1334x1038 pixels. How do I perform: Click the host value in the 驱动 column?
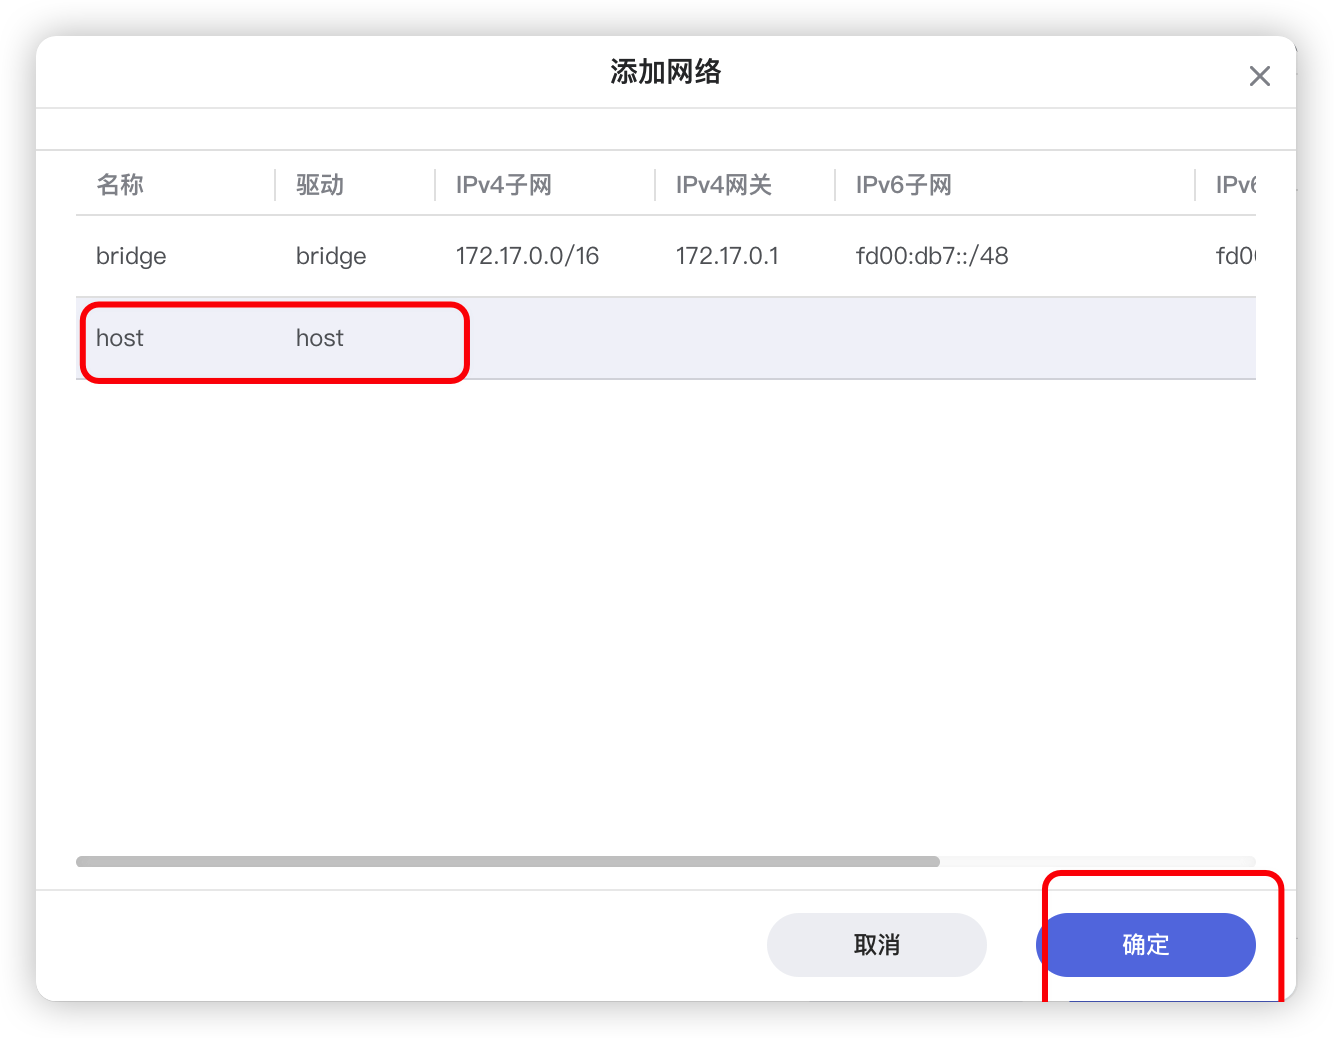320,338
